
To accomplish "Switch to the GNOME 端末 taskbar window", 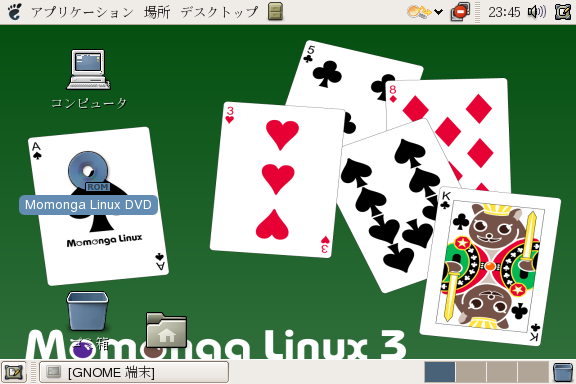I will (x=134, y=372).
